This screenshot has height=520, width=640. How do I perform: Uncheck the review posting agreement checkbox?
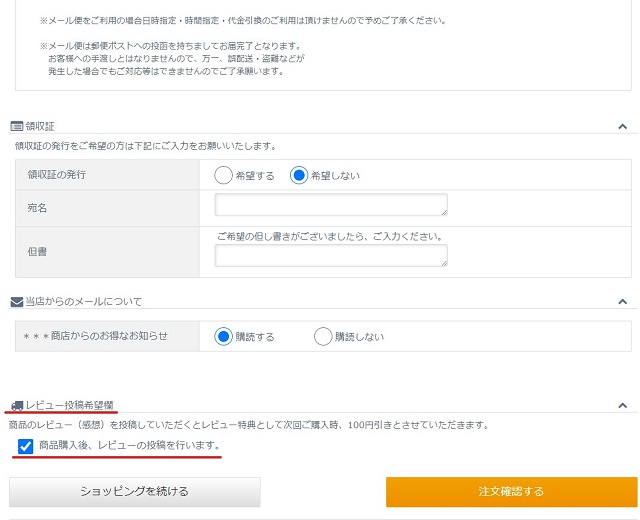point(26,446)
